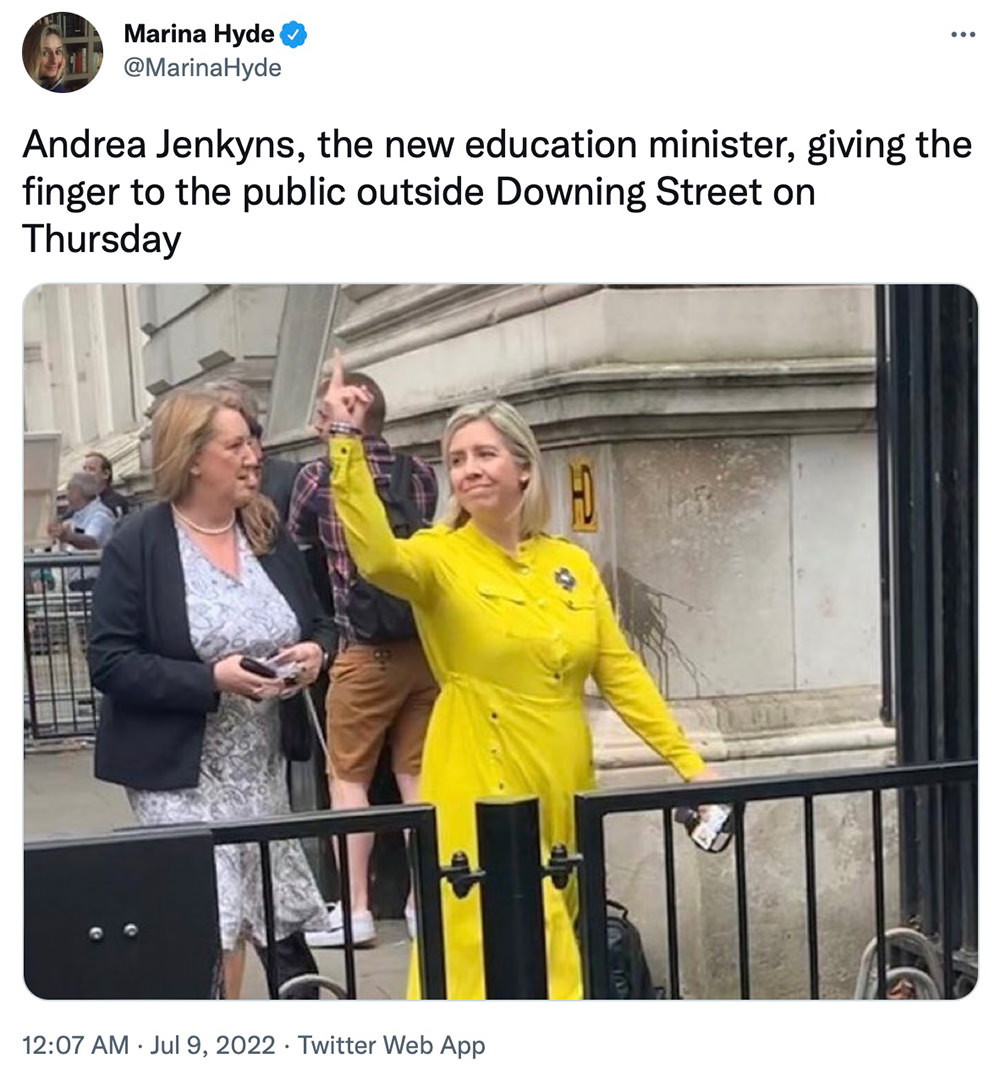Viewport: 1000px width, 1086px height.
Task: Open the attached photo in full view
Action: (501, 642)
